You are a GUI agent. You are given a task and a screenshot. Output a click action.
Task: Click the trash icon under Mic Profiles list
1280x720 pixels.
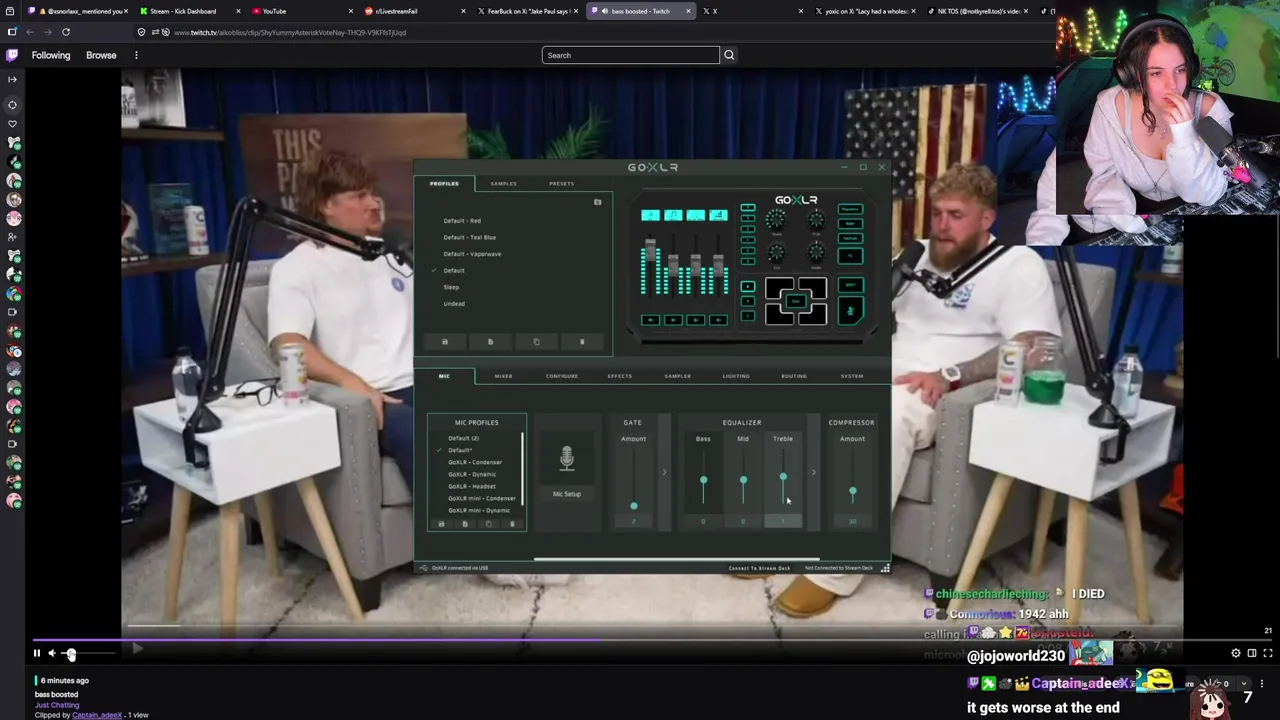(512, 524)
